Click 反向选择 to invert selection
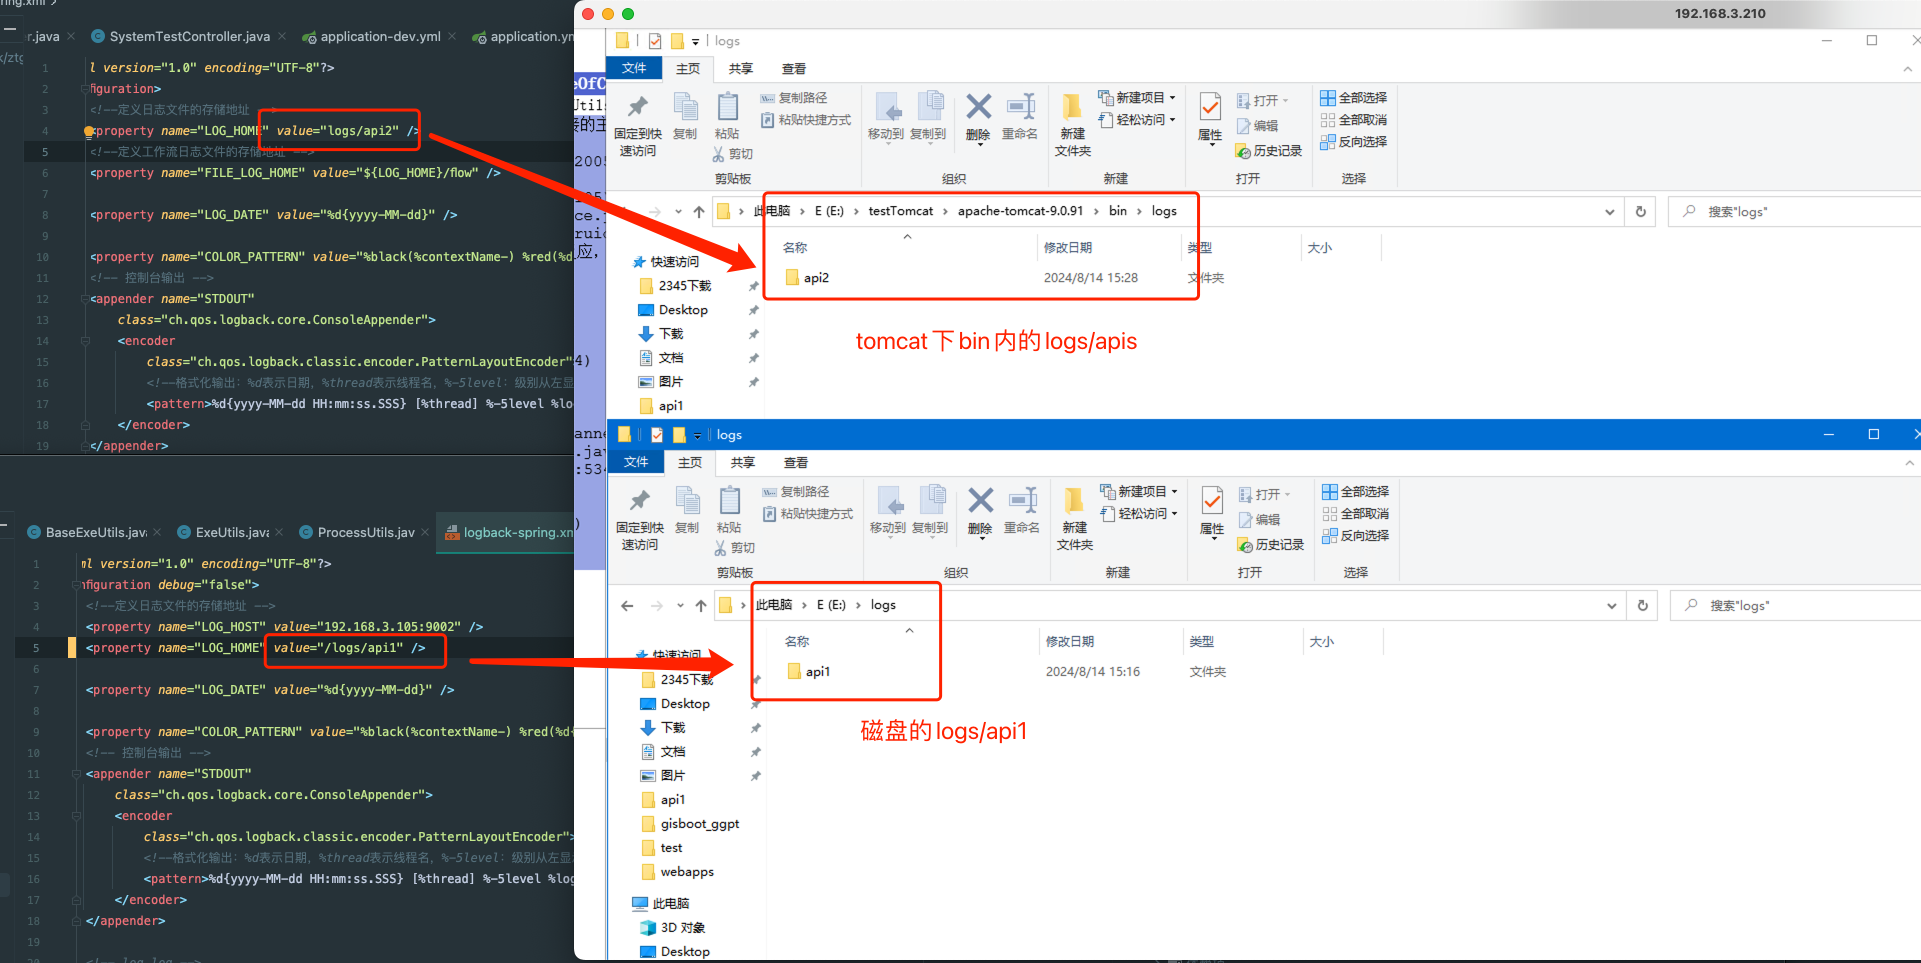 click(1356, 141)
